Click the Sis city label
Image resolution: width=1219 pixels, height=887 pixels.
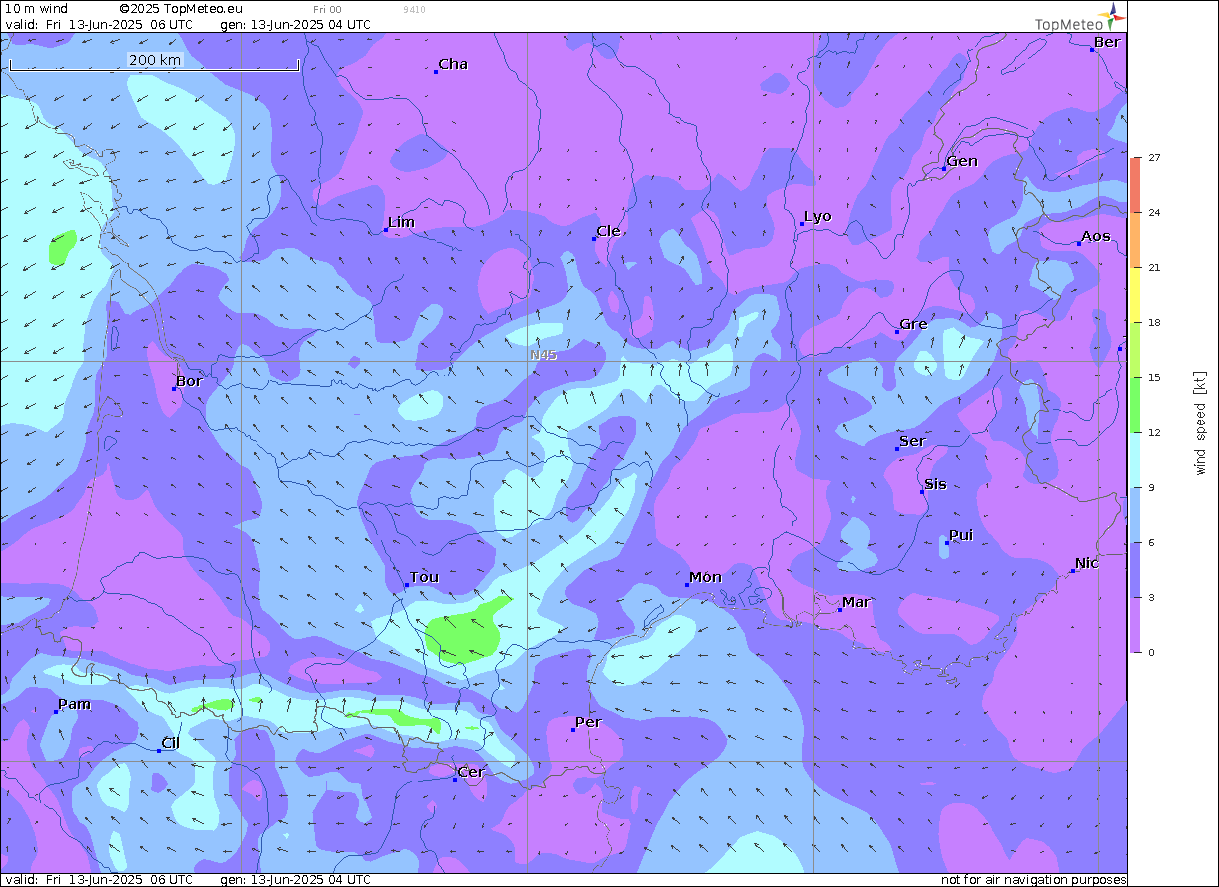coord(935,484)
